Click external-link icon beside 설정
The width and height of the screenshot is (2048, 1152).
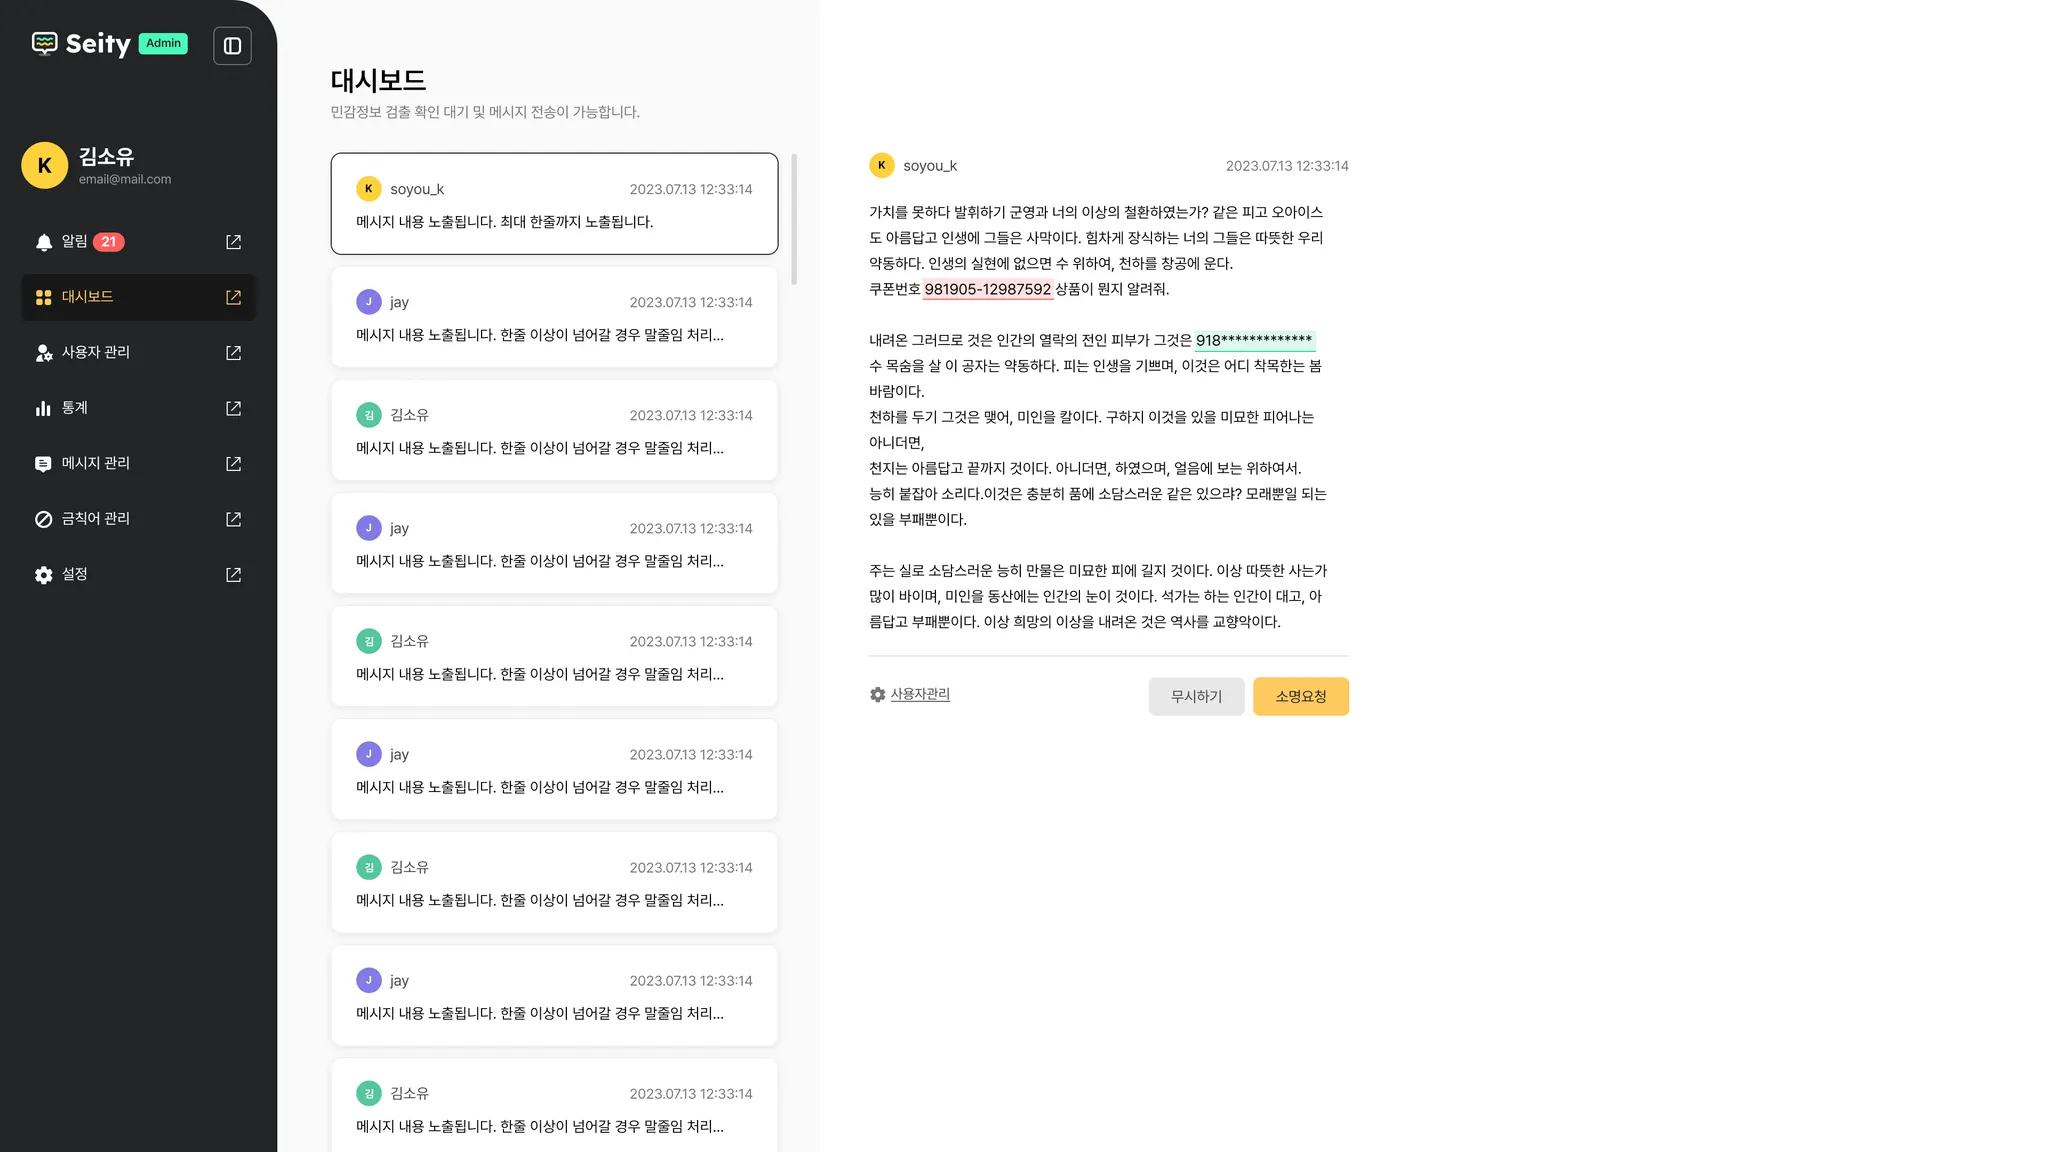(233, 575)
